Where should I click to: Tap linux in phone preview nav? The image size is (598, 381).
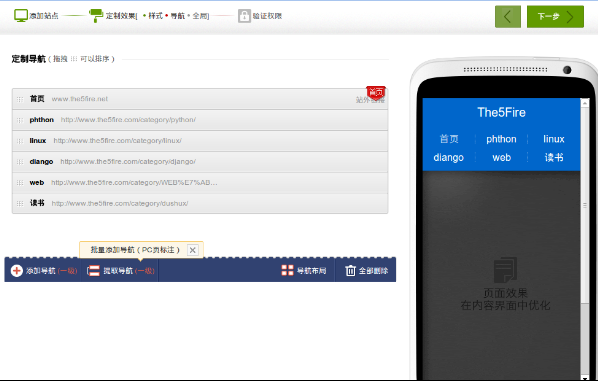pyautogui.click(x=554, y=139)
